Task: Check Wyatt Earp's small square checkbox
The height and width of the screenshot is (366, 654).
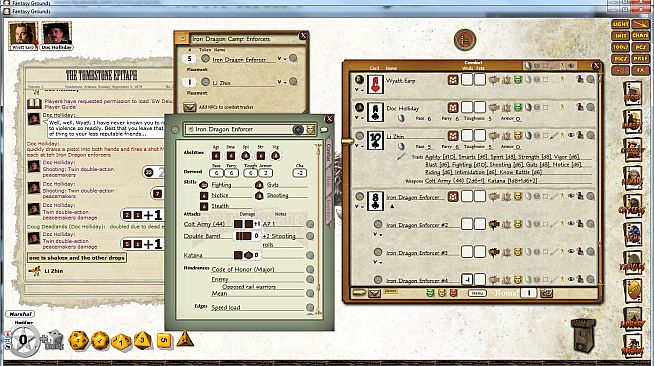Action: [x=546, y=79]
